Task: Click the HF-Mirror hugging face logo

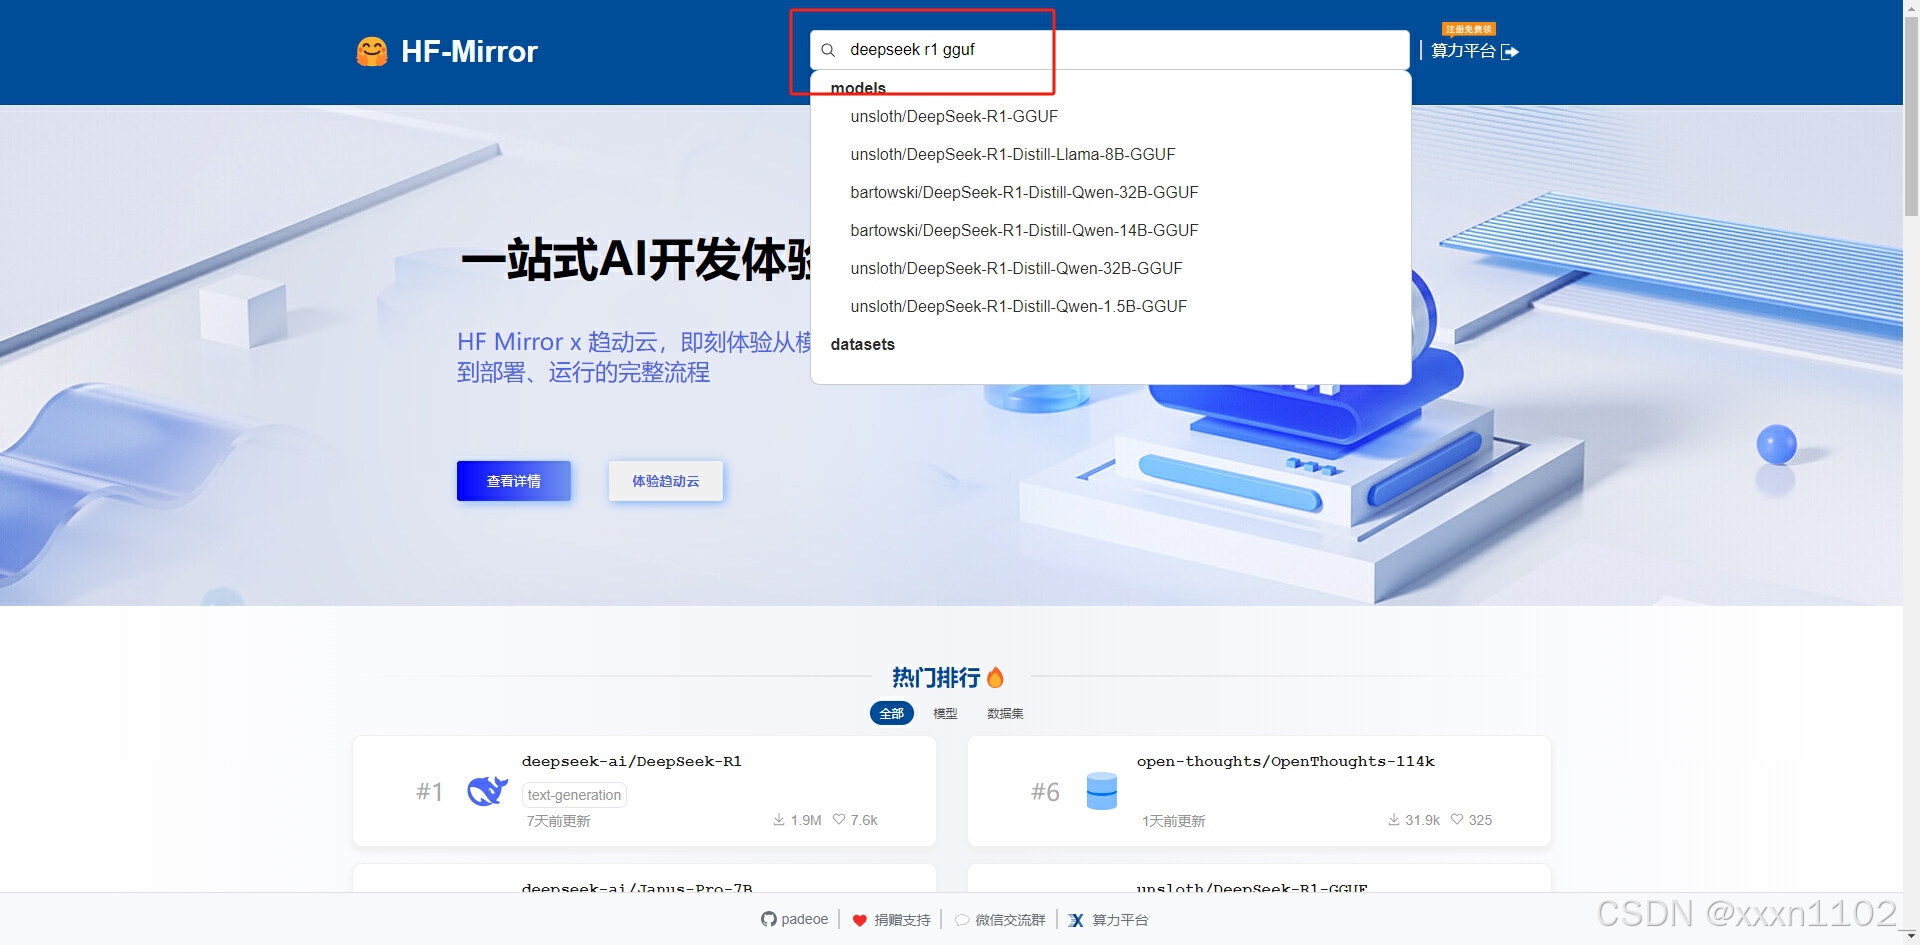Action: [372, 51]
